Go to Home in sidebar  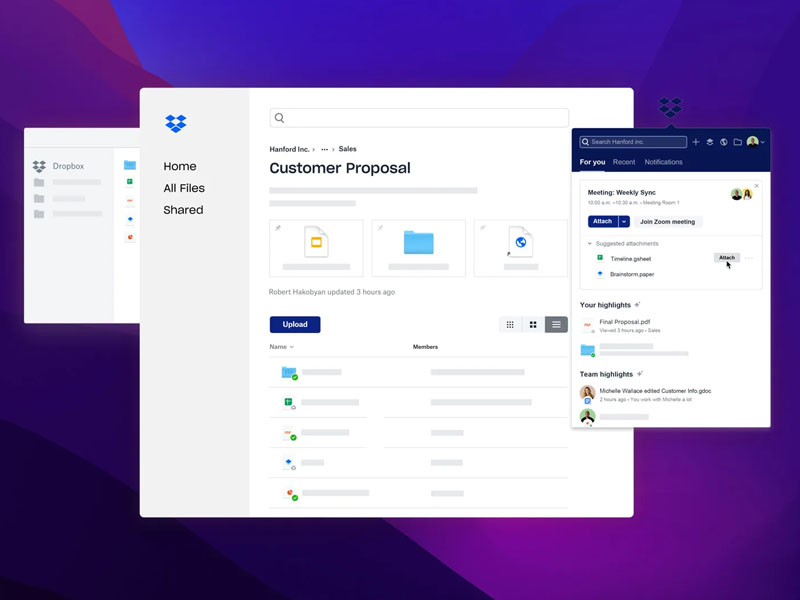pos(180,166)
